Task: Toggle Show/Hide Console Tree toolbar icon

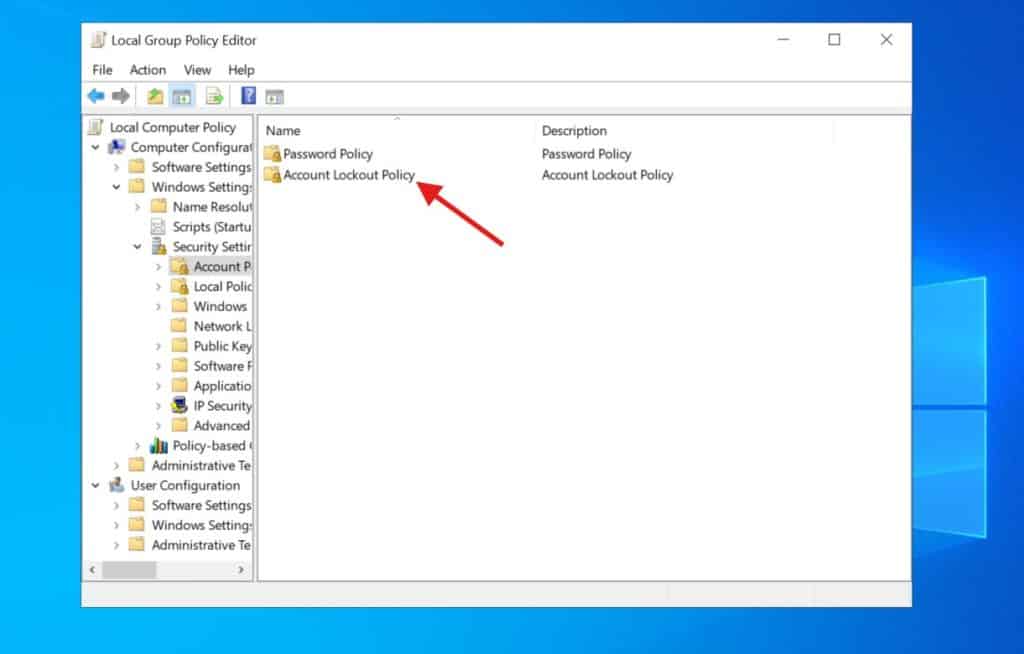Action: tap(182, 97)
